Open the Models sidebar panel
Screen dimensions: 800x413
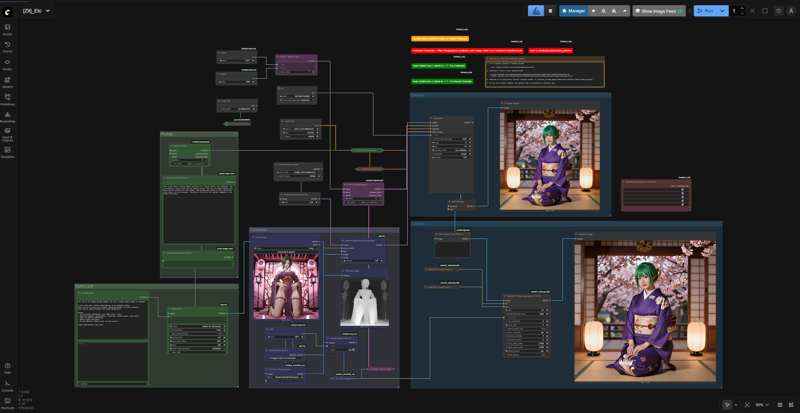tap(7, 81)
